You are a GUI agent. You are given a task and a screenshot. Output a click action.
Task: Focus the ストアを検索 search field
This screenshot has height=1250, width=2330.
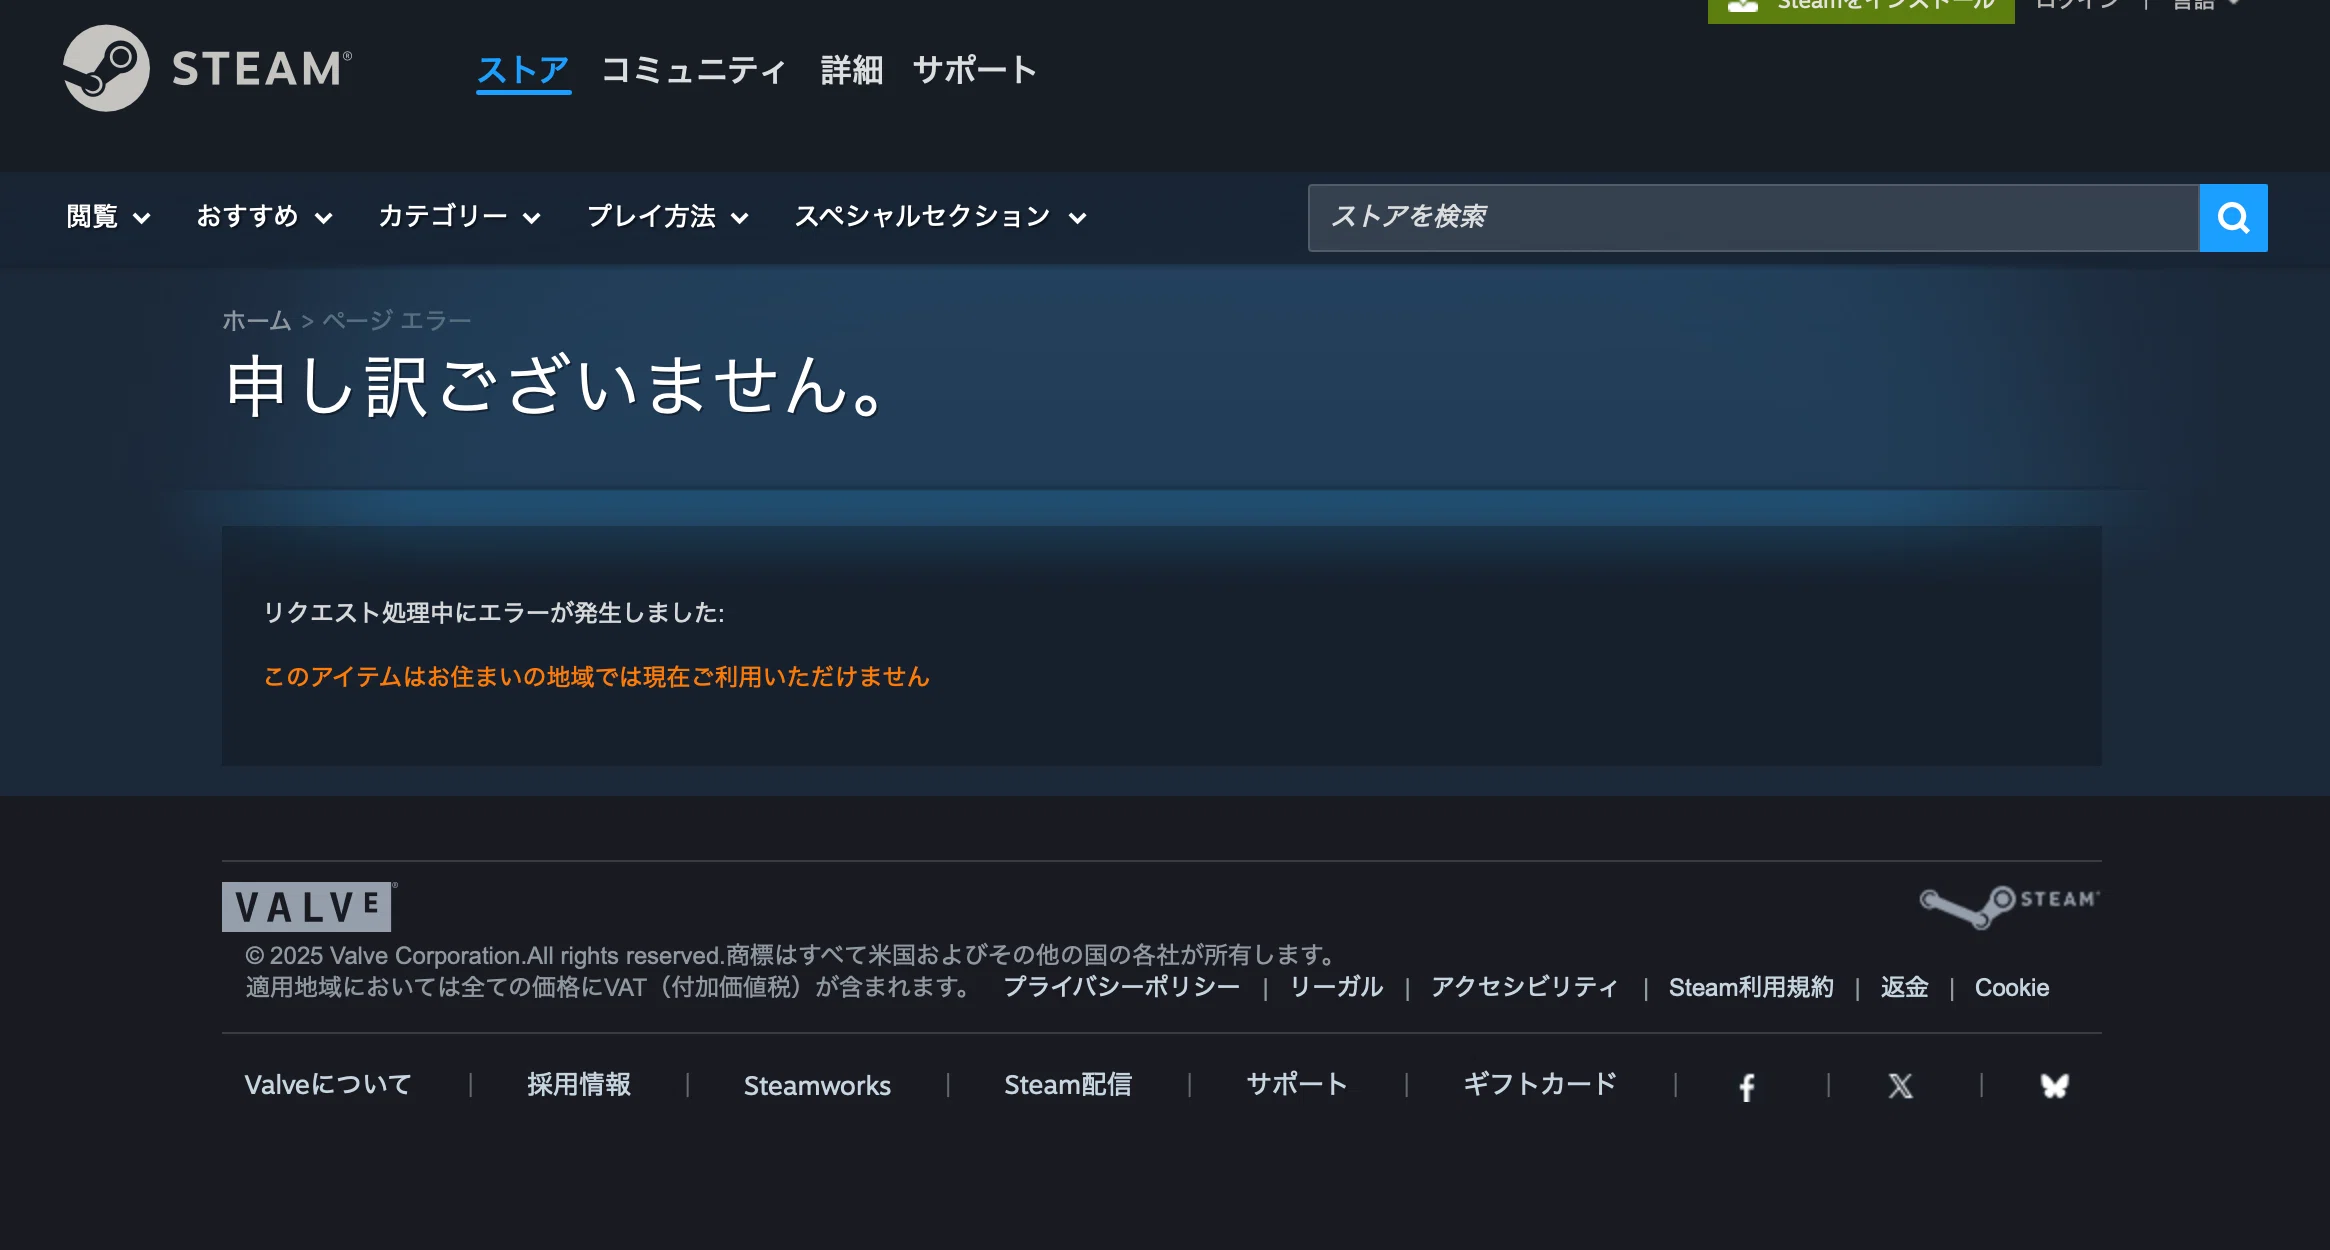click(1754, 217)
